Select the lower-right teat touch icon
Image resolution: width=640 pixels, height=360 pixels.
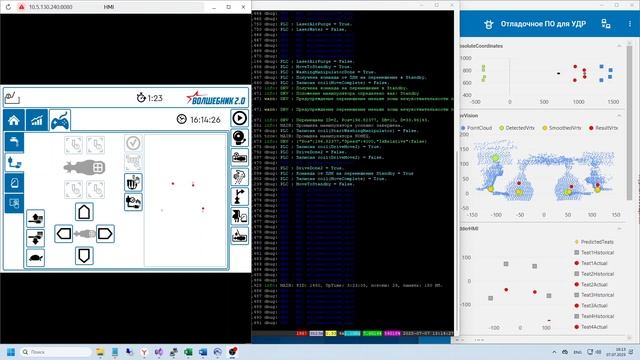pos(96,189)
